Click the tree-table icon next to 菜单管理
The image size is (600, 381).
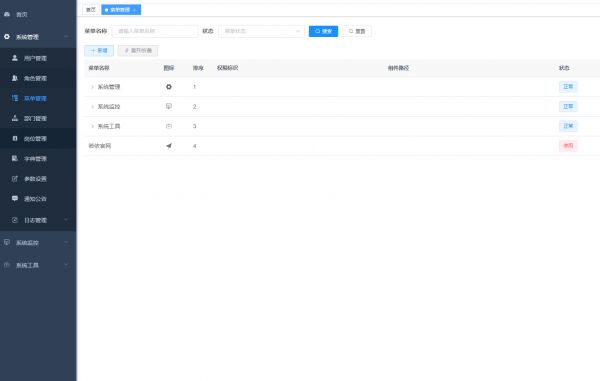tap(15, 98)
